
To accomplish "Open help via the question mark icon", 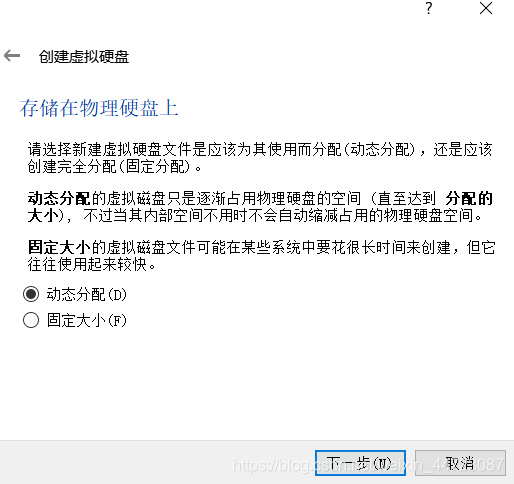I will click(429, 8).
